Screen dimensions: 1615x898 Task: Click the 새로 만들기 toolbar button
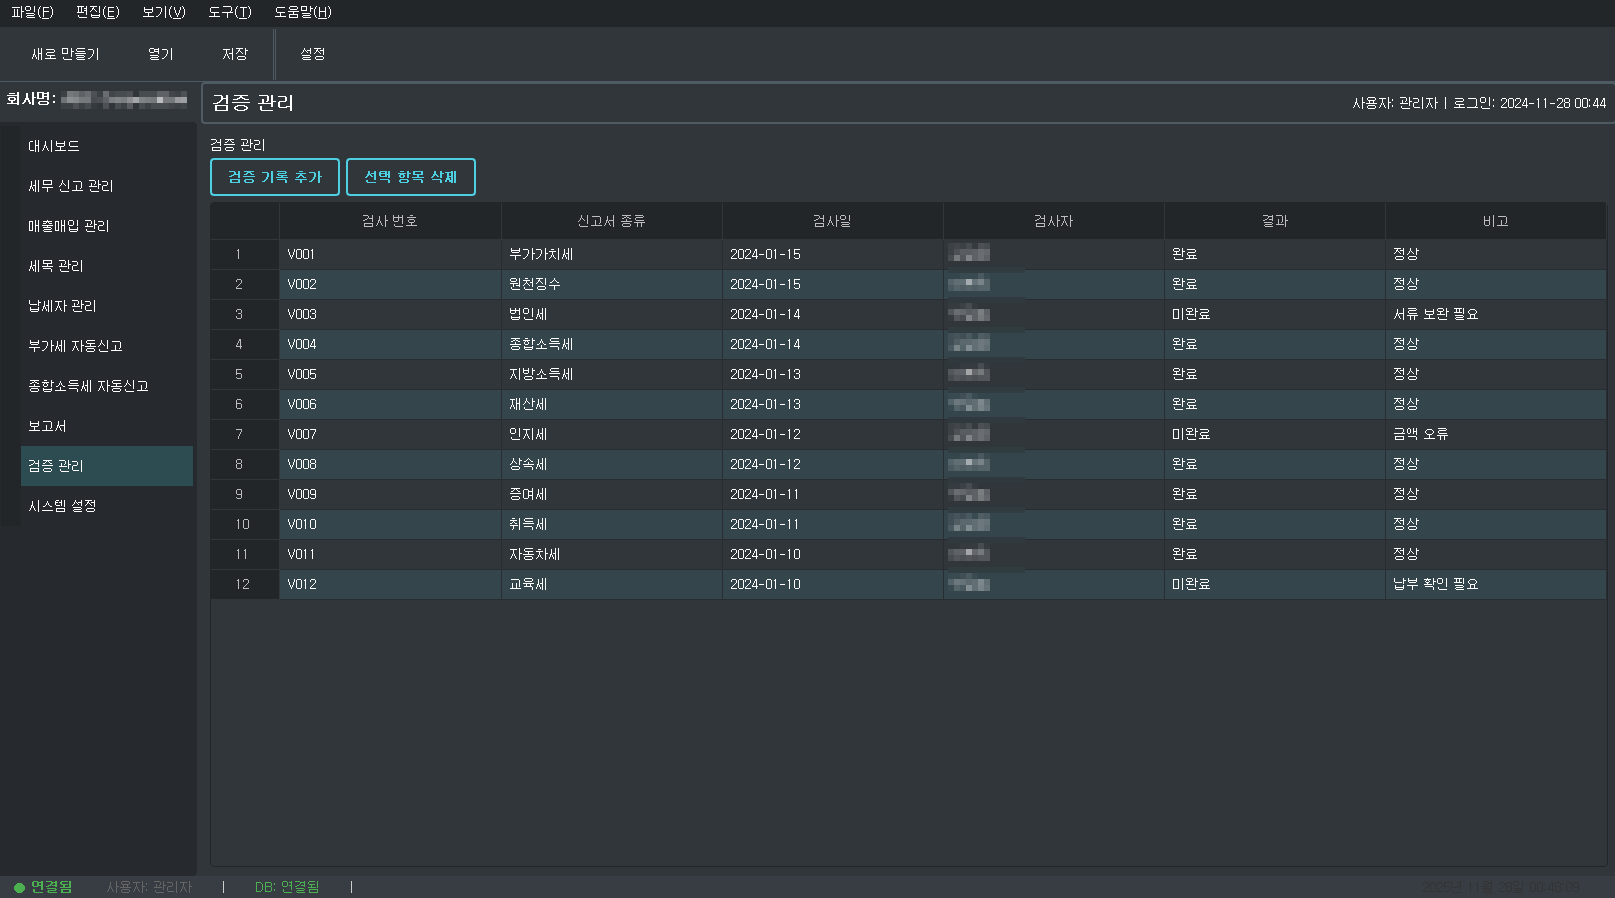(x=65, y=54)
